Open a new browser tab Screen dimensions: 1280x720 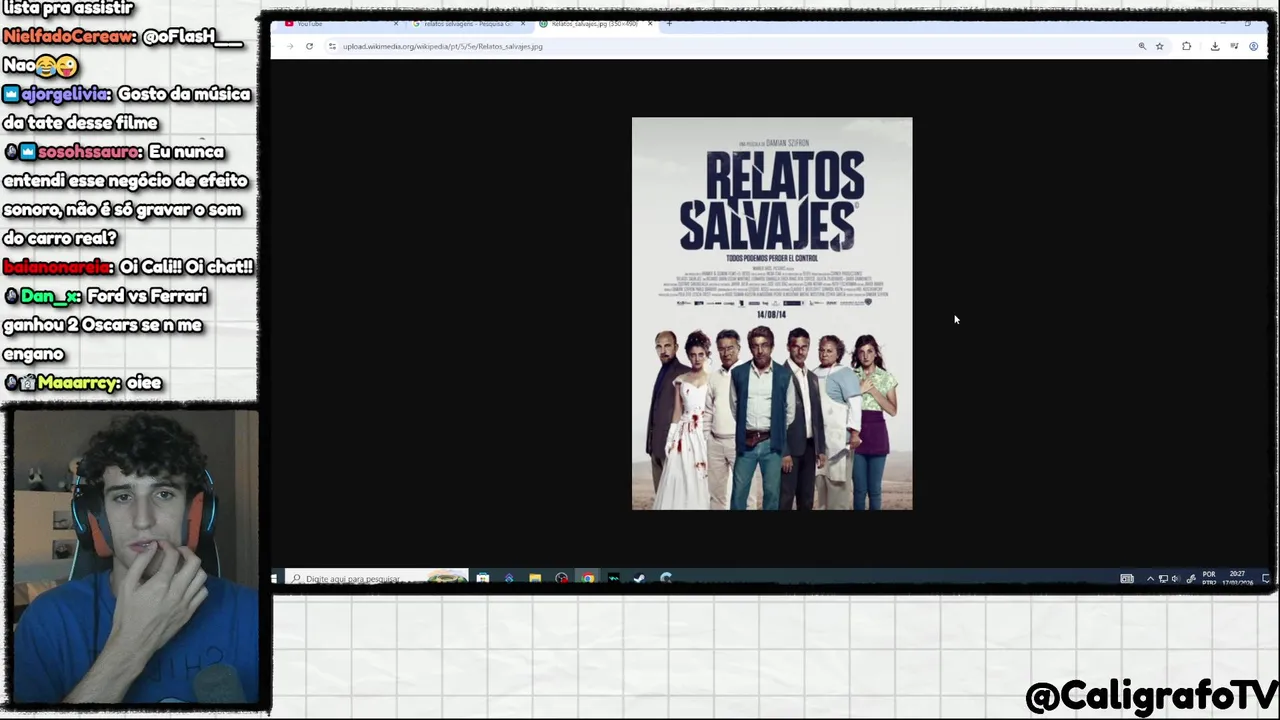point(669,23)
